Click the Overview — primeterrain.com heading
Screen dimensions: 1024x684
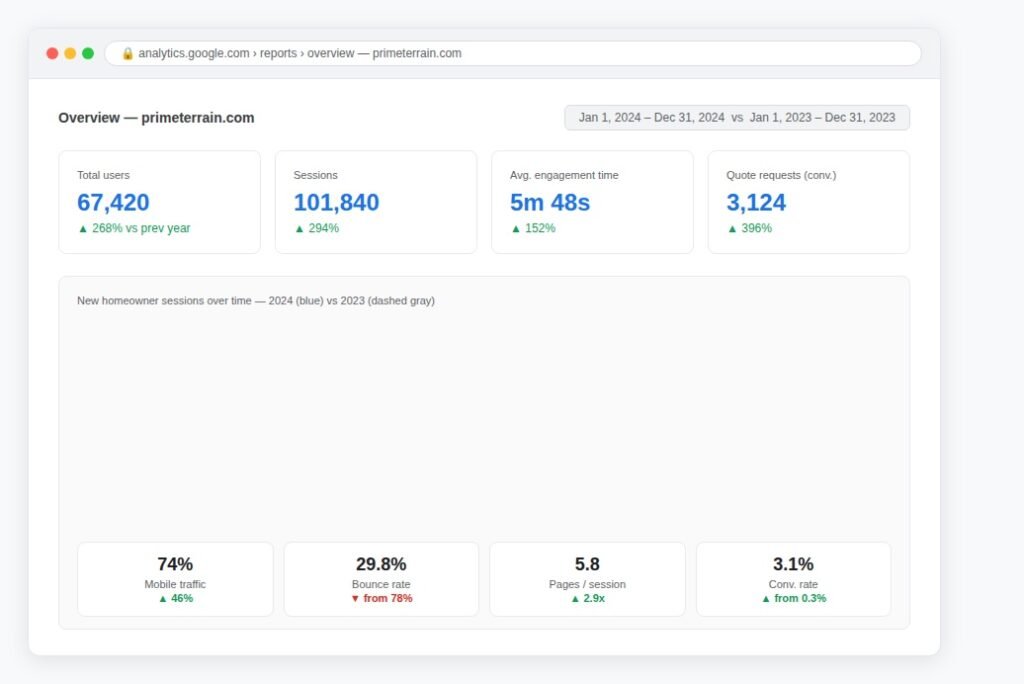pos(156,118)
